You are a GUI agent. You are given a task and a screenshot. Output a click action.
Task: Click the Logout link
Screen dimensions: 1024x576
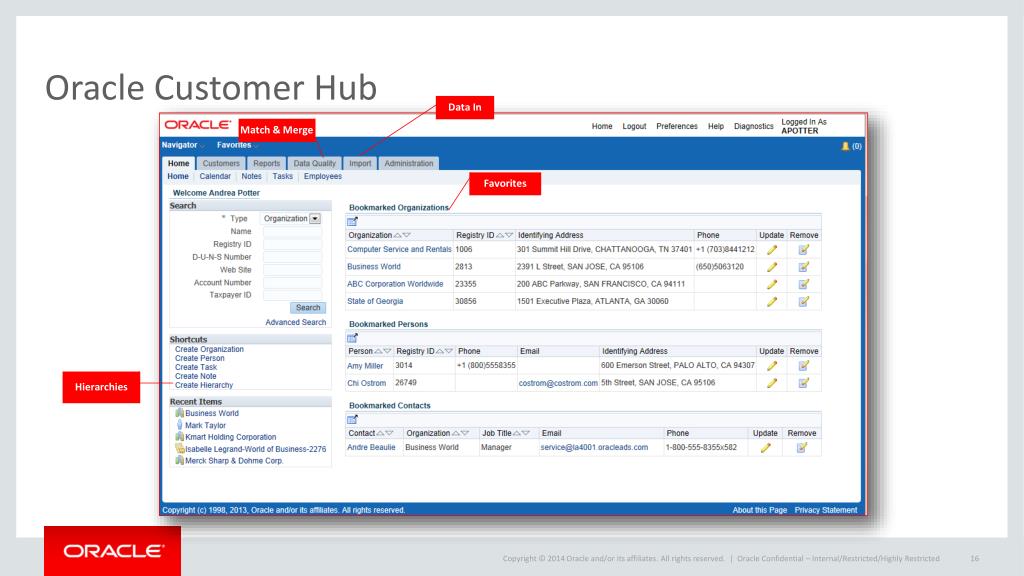tap(634, 126)
